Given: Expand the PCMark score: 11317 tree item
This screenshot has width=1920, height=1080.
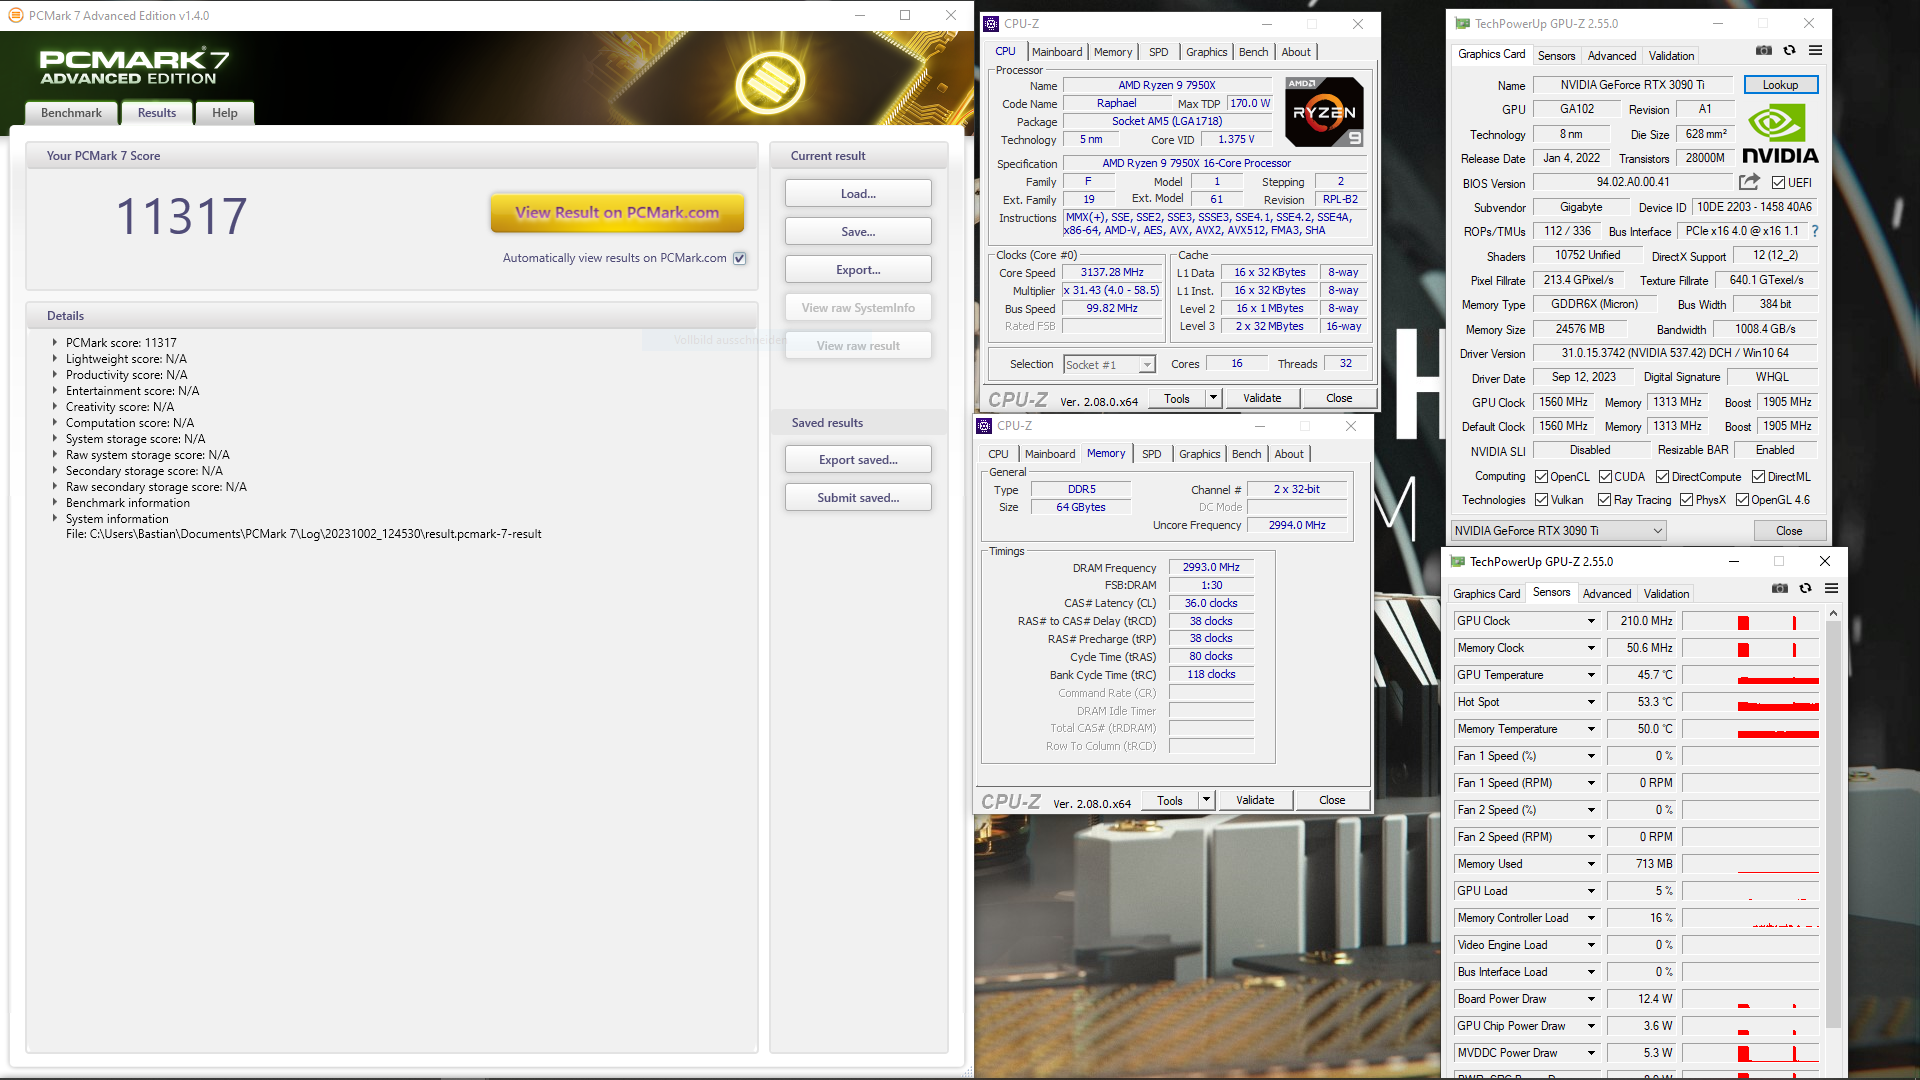Looking at the screenshot, I should (55, 342).
